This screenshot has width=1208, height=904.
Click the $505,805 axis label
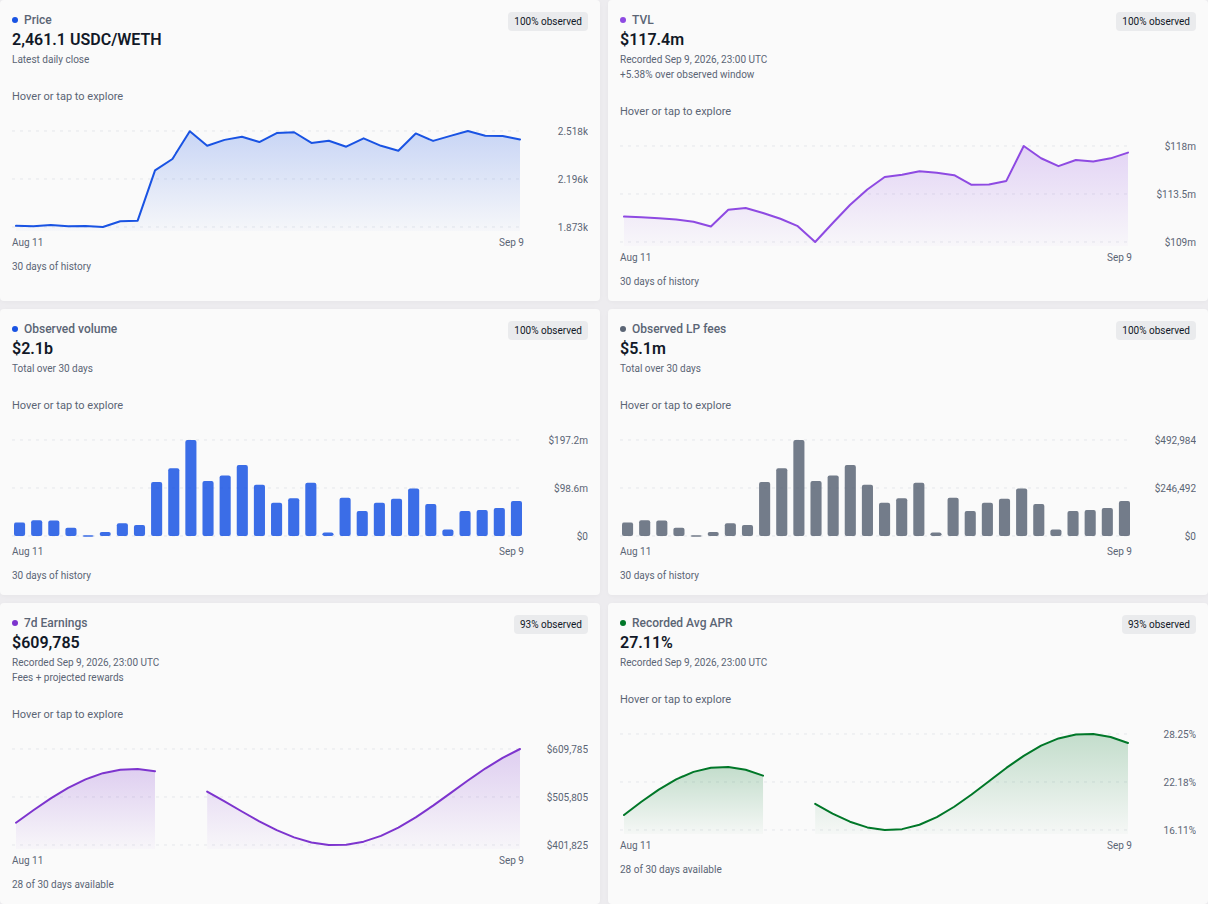pos(567,797)
